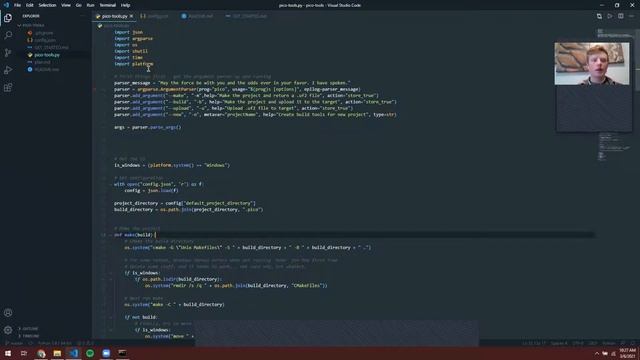Screen dimensions: 640x360
Task: Open Zoom from the taskbar
Action: tap(106, 353)
